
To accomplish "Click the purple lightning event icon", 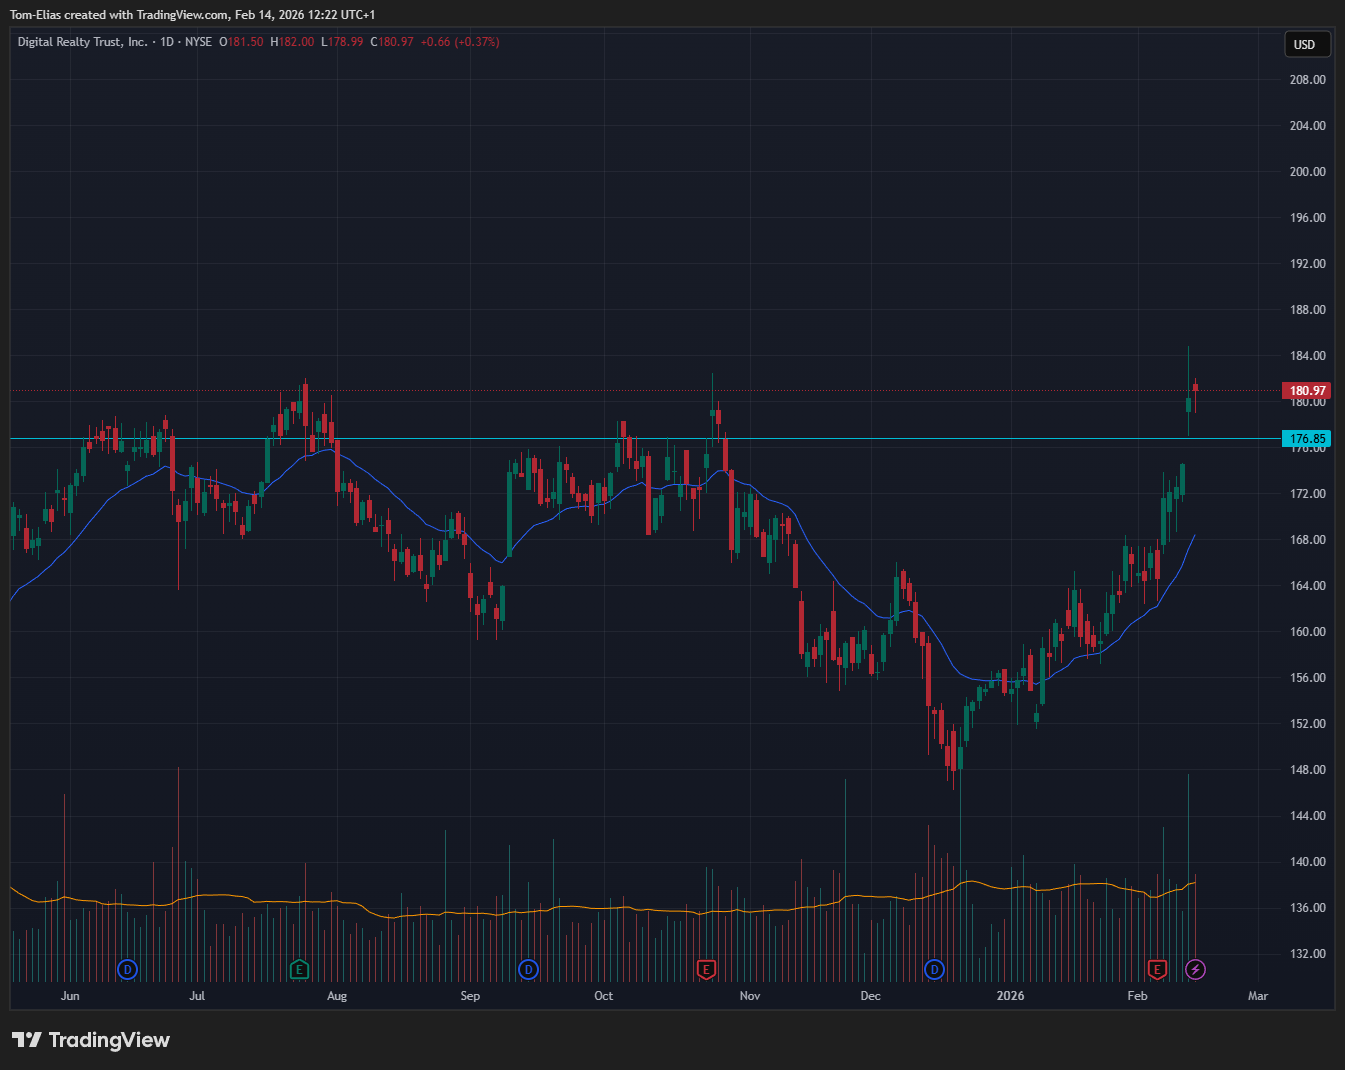I will point(1195,969).
